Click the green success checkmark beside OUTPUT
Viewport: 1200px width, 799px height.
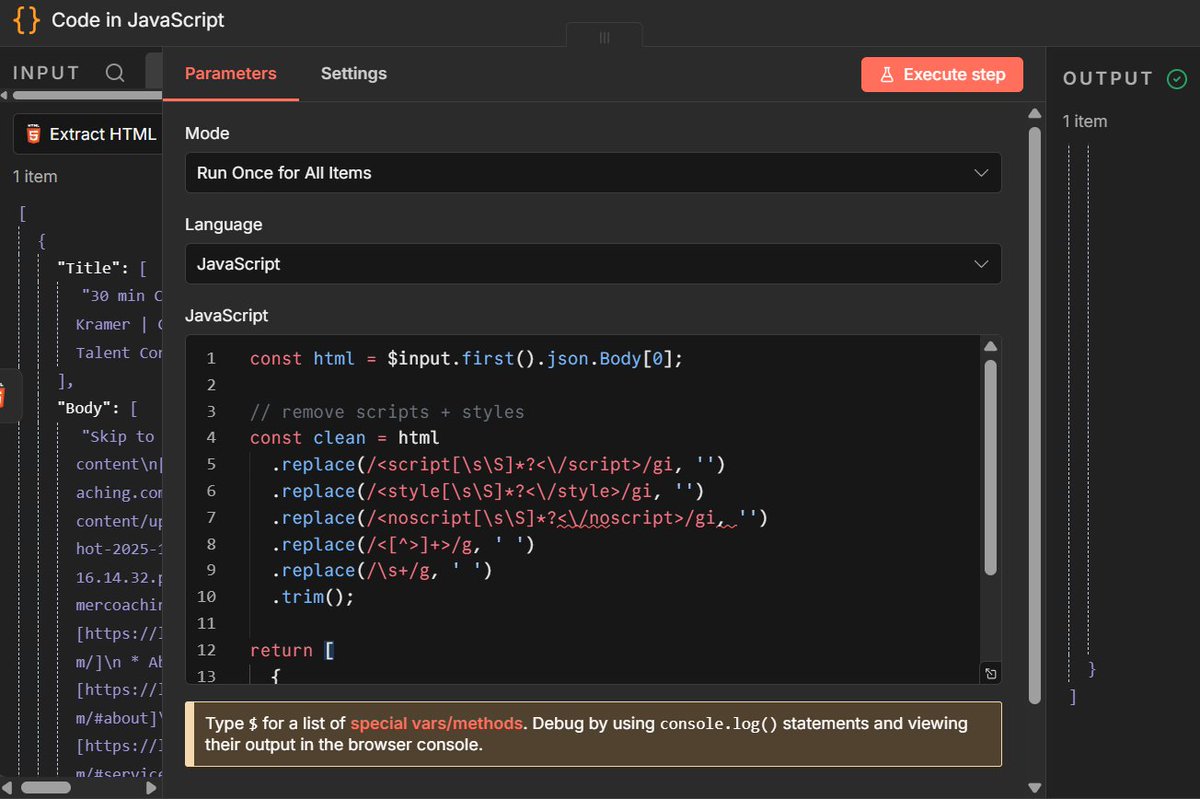click(1177, 78)
